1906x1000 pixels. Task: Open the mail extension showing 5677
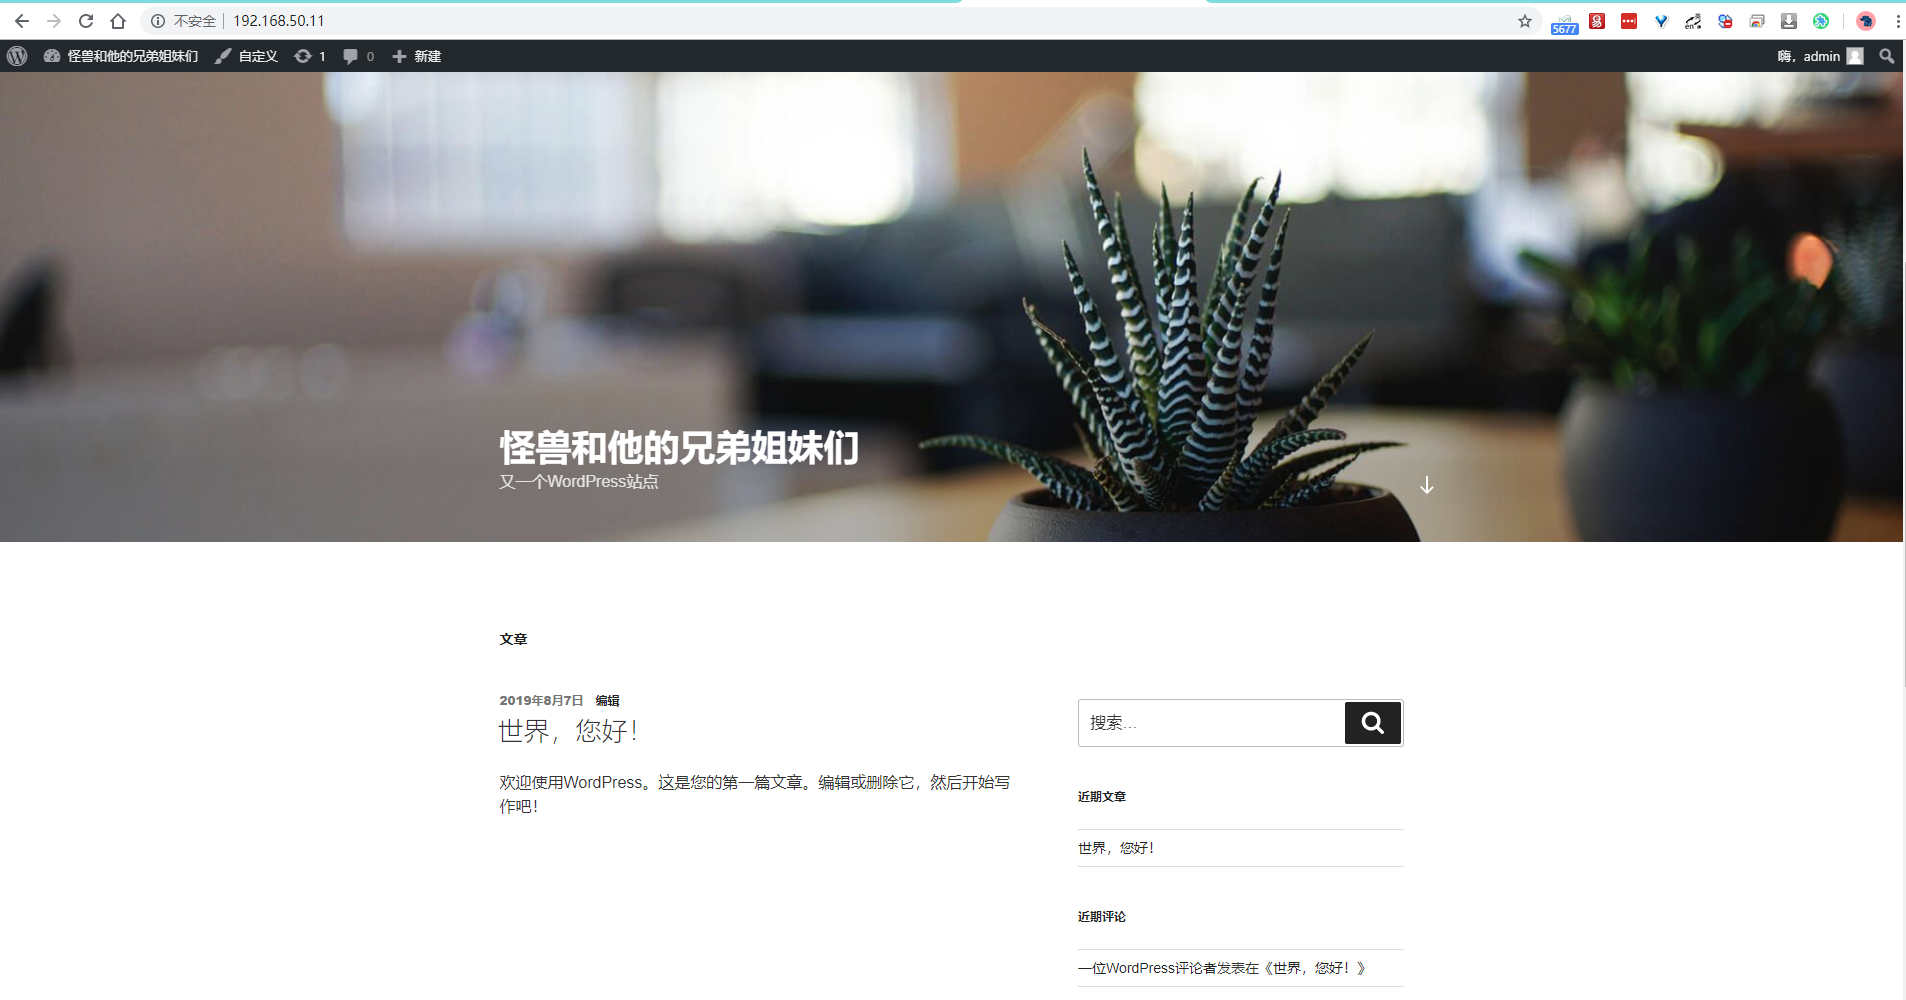[1565, 24]
